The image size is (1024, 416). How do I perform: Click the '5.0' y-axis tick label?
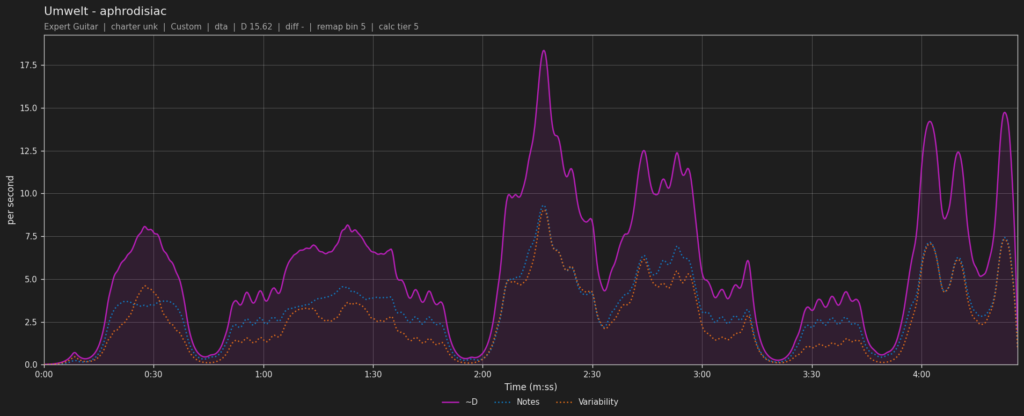pyautogui.click(x=33, y=280)
